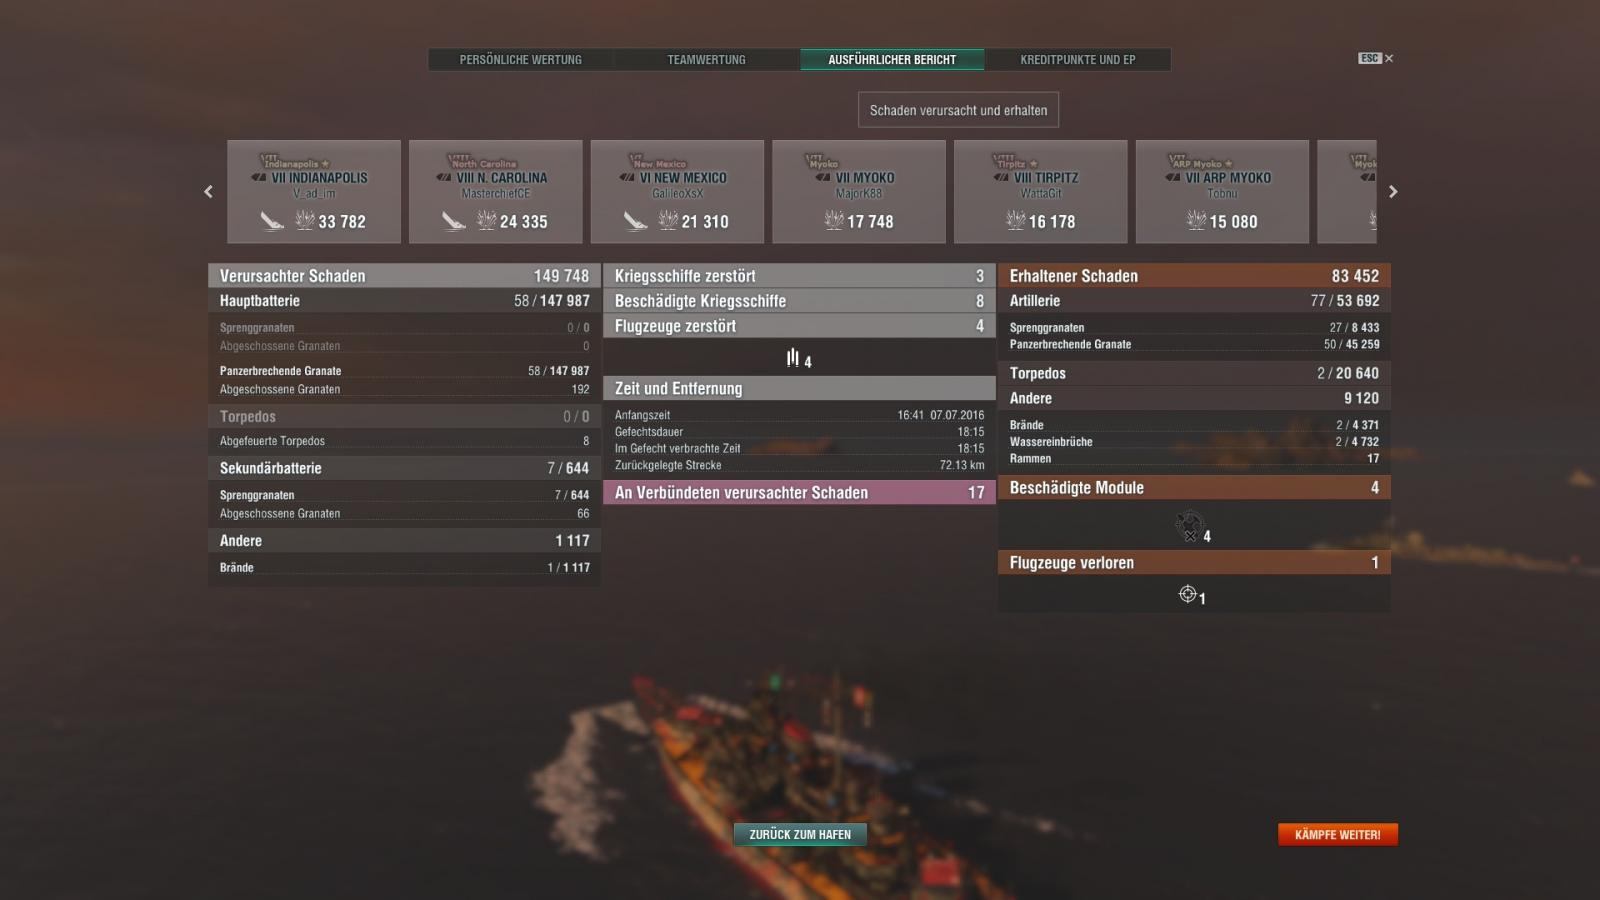Select the VII ARP Myoko ship card

pyautogui.click(x=1222, y=192)
